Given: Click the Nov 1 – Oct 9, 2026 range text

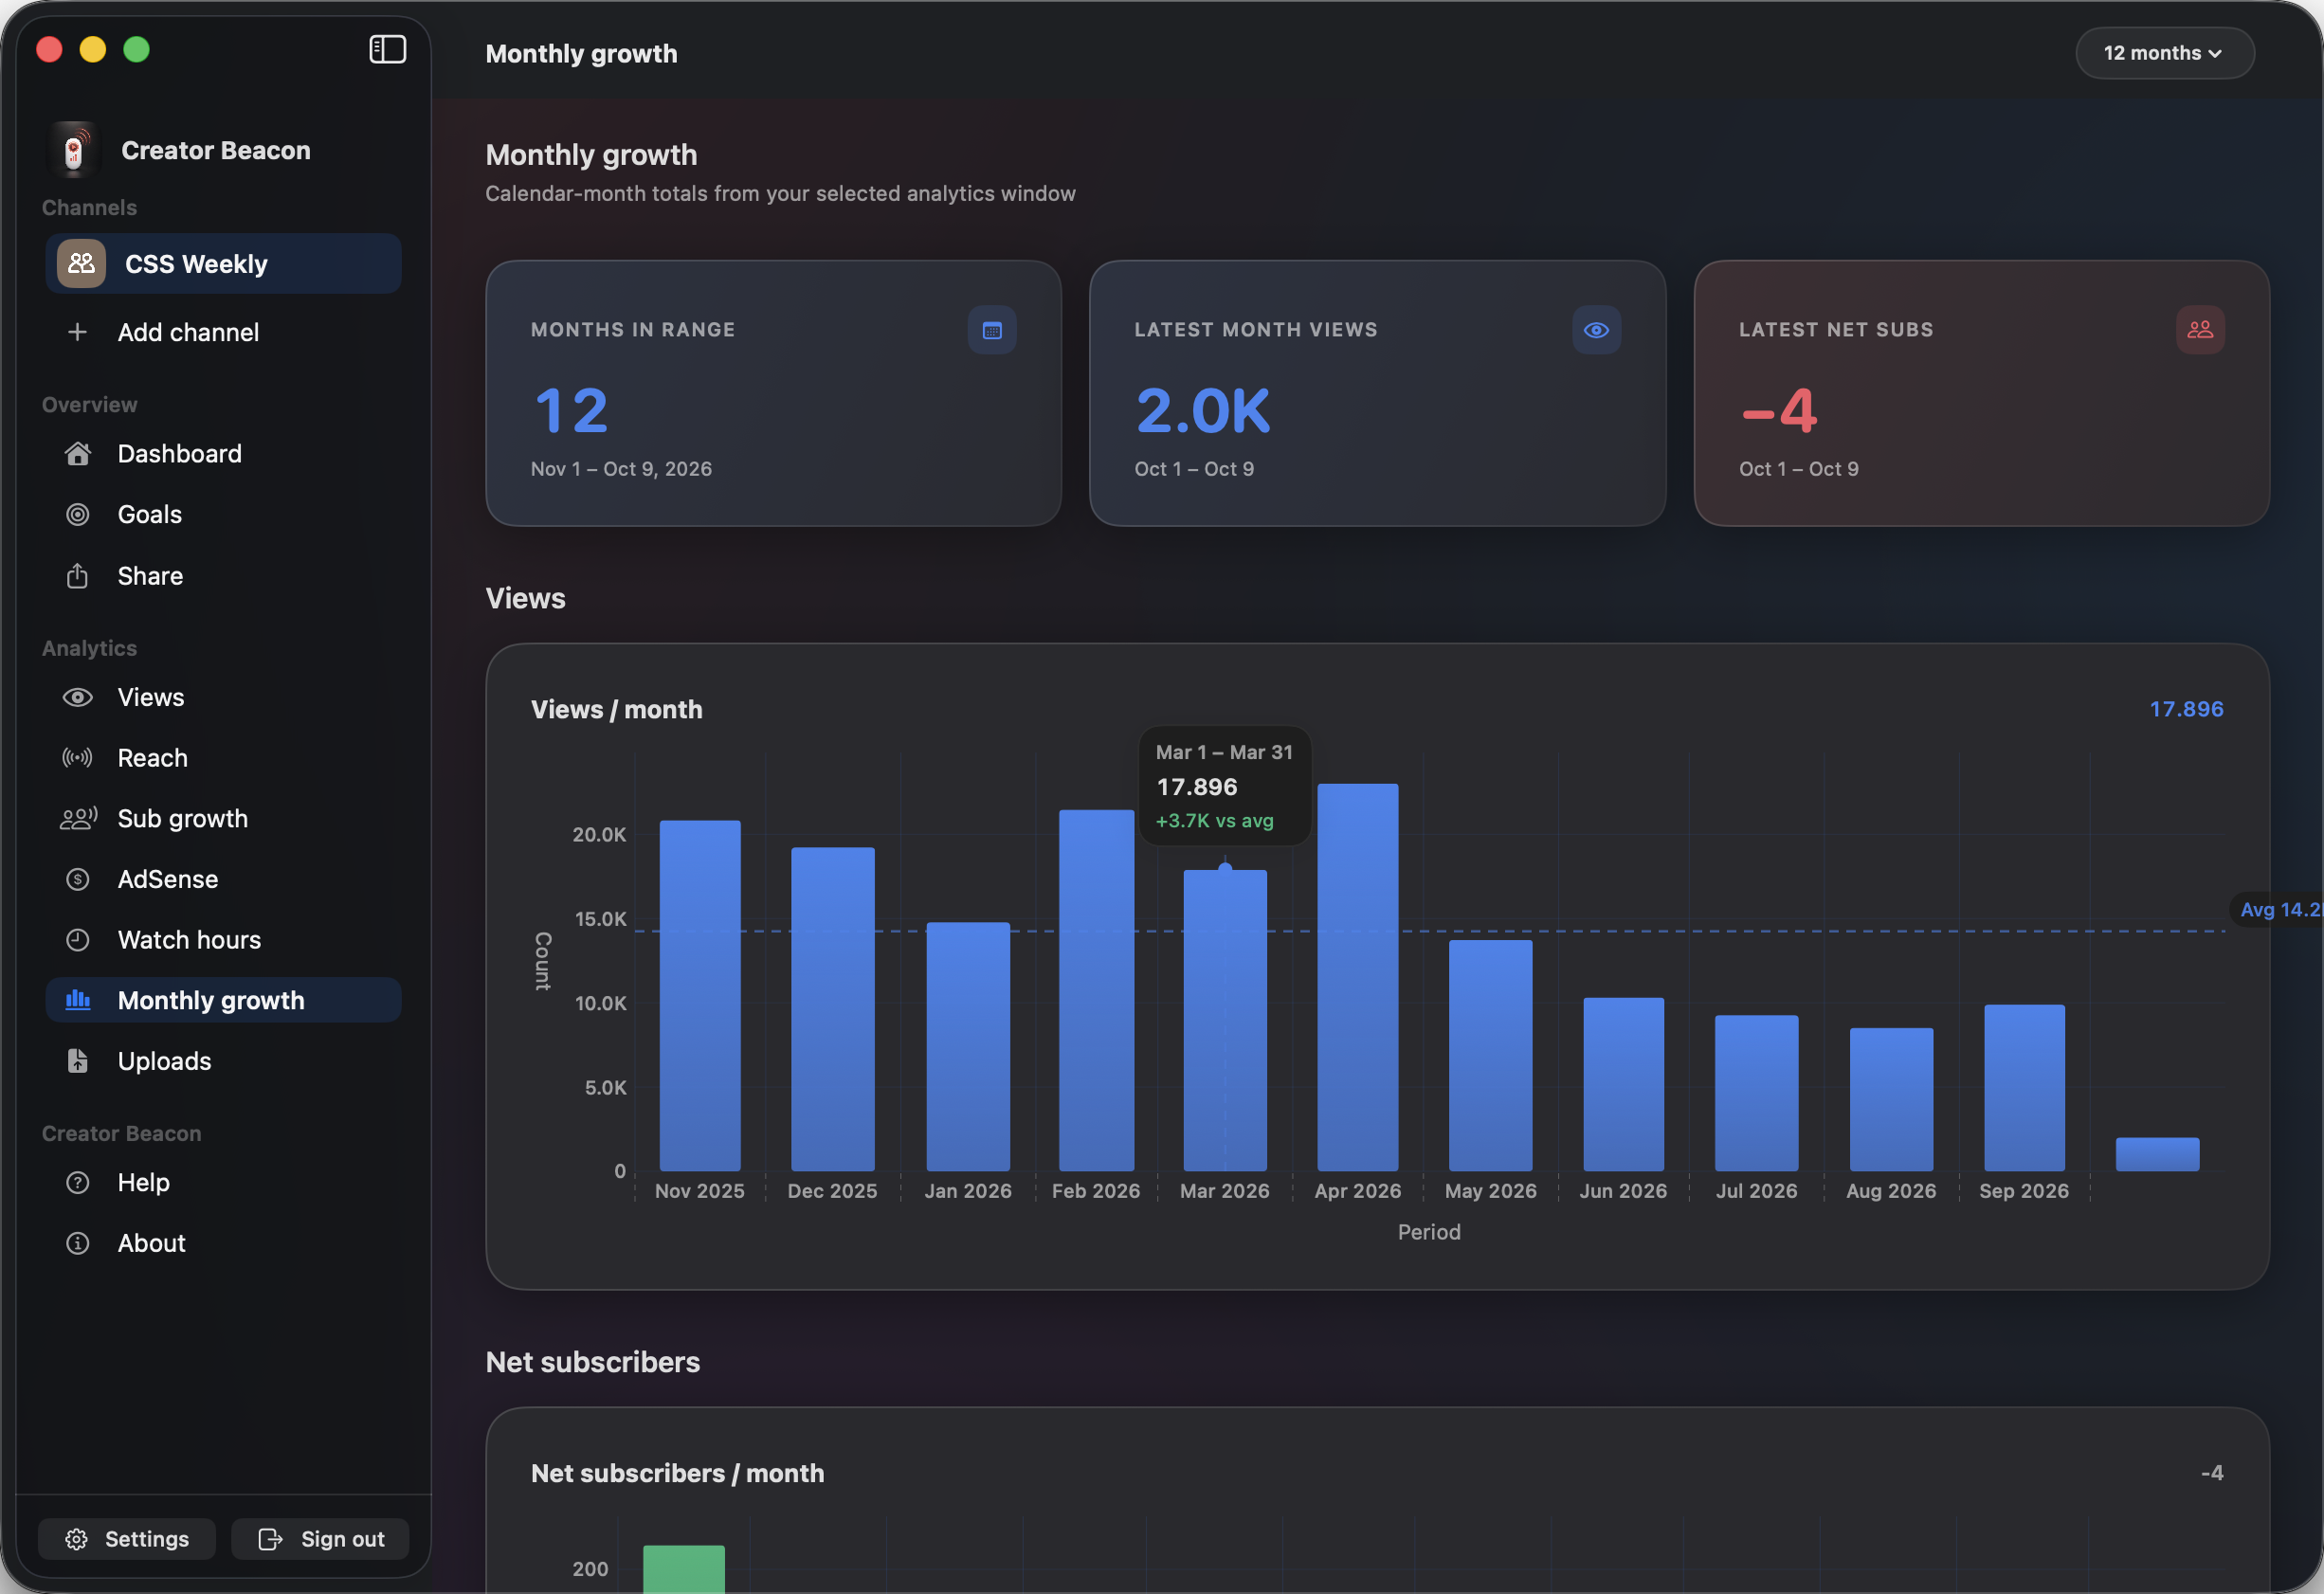Looking at the screenshot, I should (x=621, y=469).
